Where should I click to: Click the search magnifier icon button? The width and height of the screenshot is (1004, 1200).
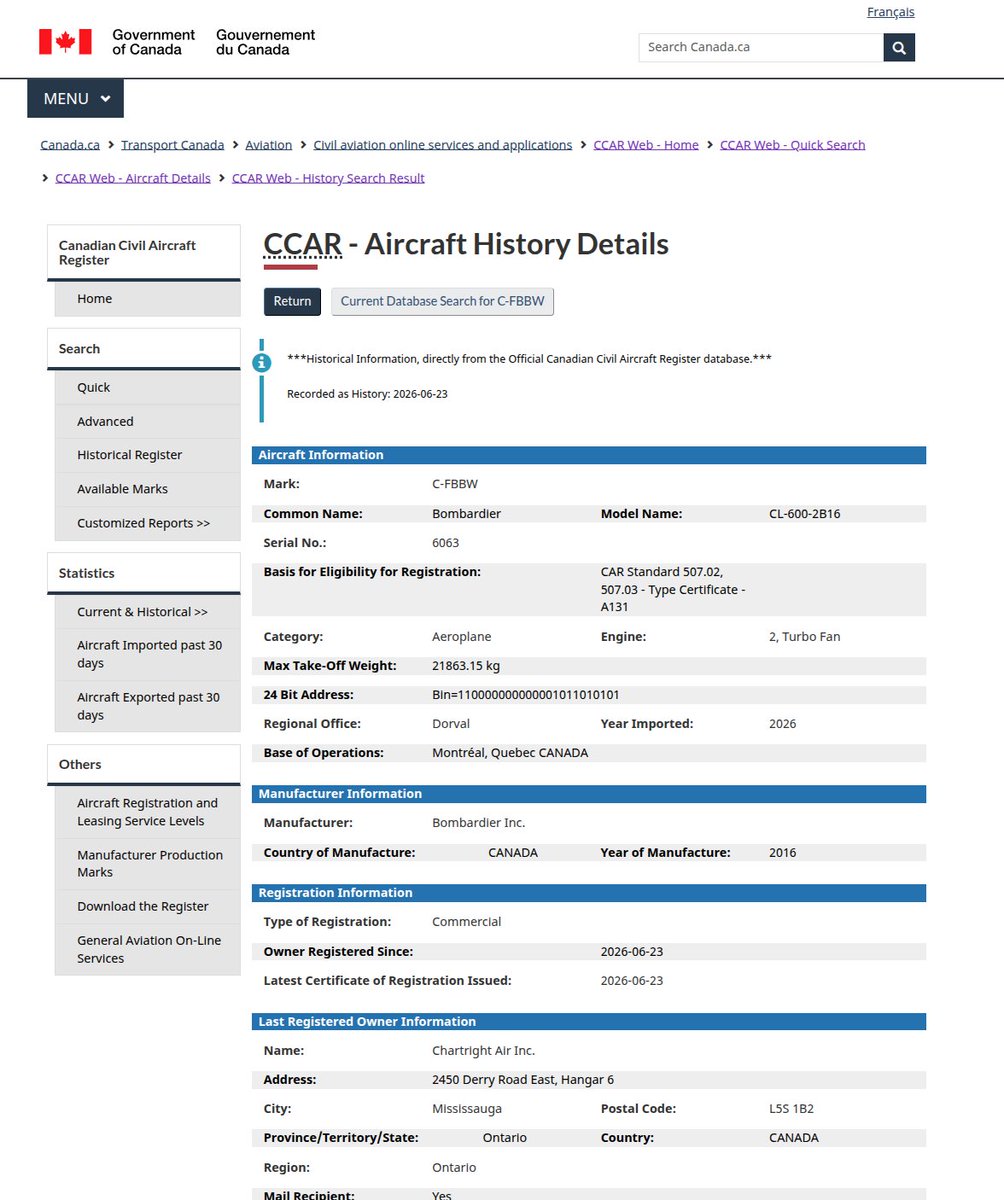[899, 47]
